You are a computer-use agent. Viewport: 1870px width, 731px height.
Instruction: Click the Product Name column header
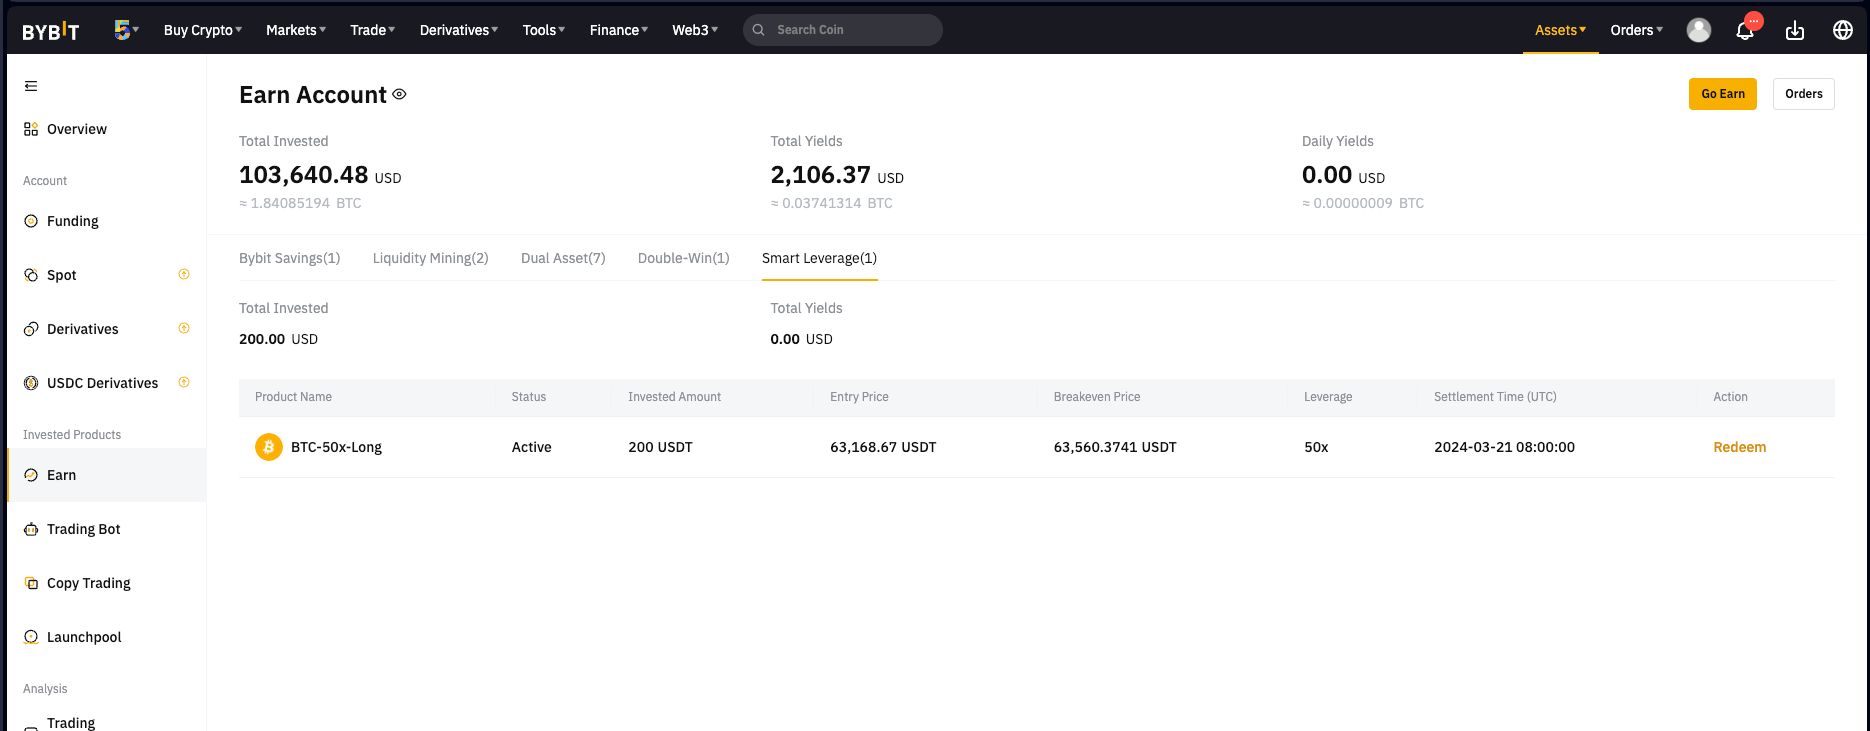pos(293,397)
